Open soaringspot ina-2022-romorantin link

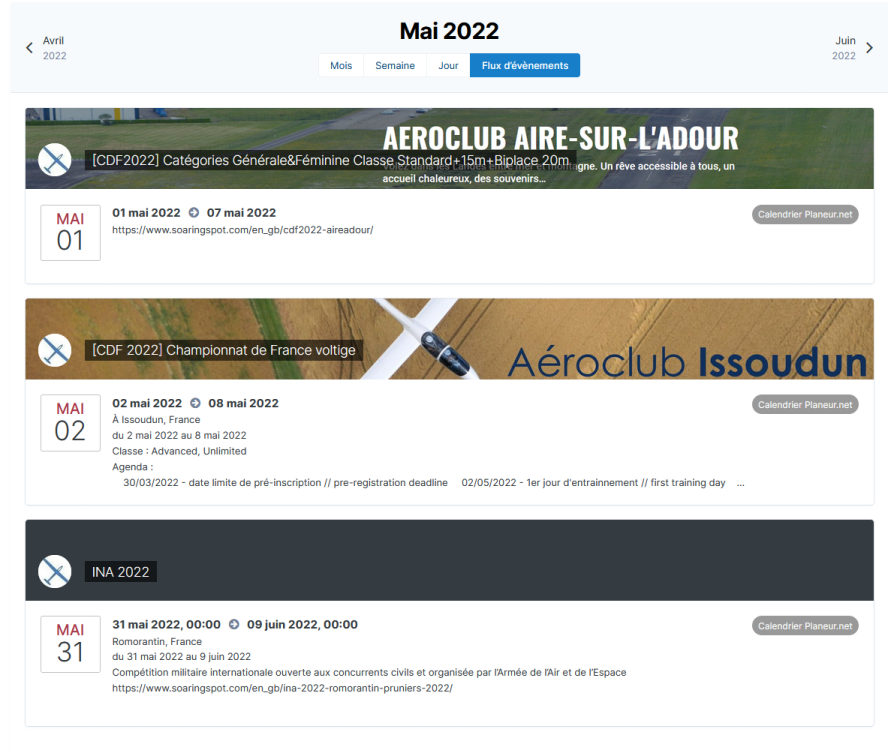(282, 688)
